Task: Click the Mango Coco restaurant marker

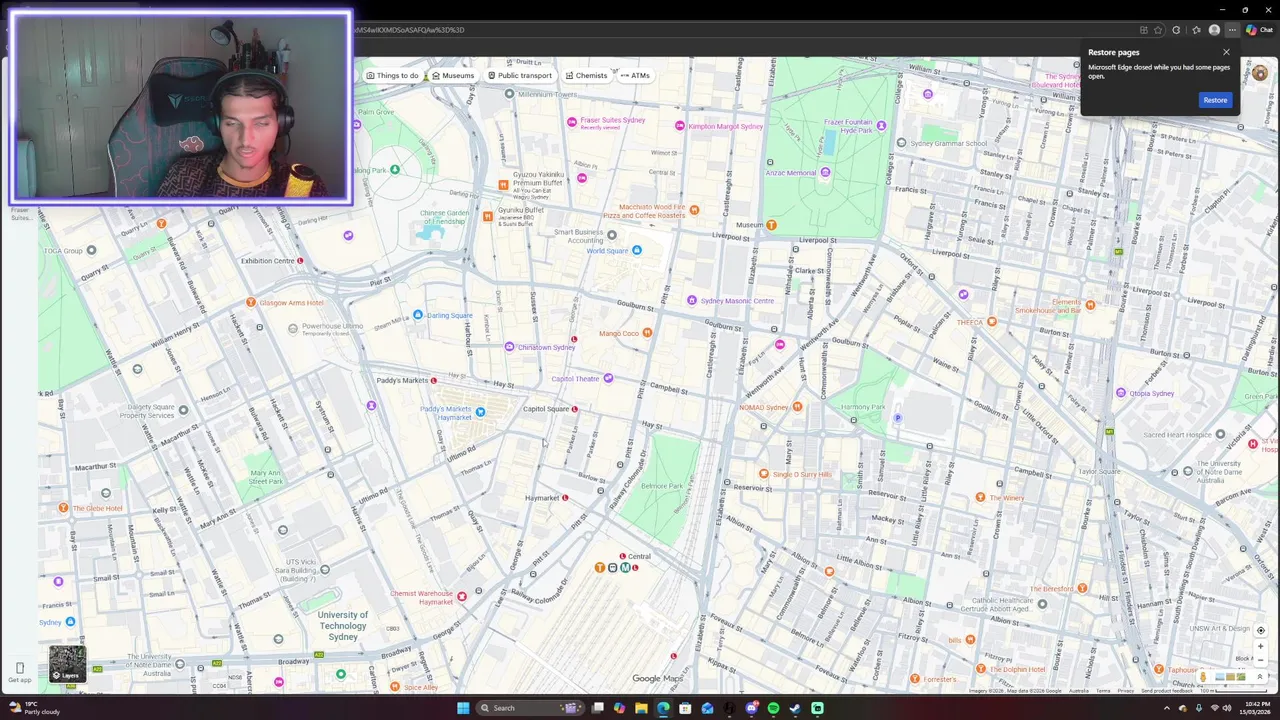Action: tap(647, 333)
